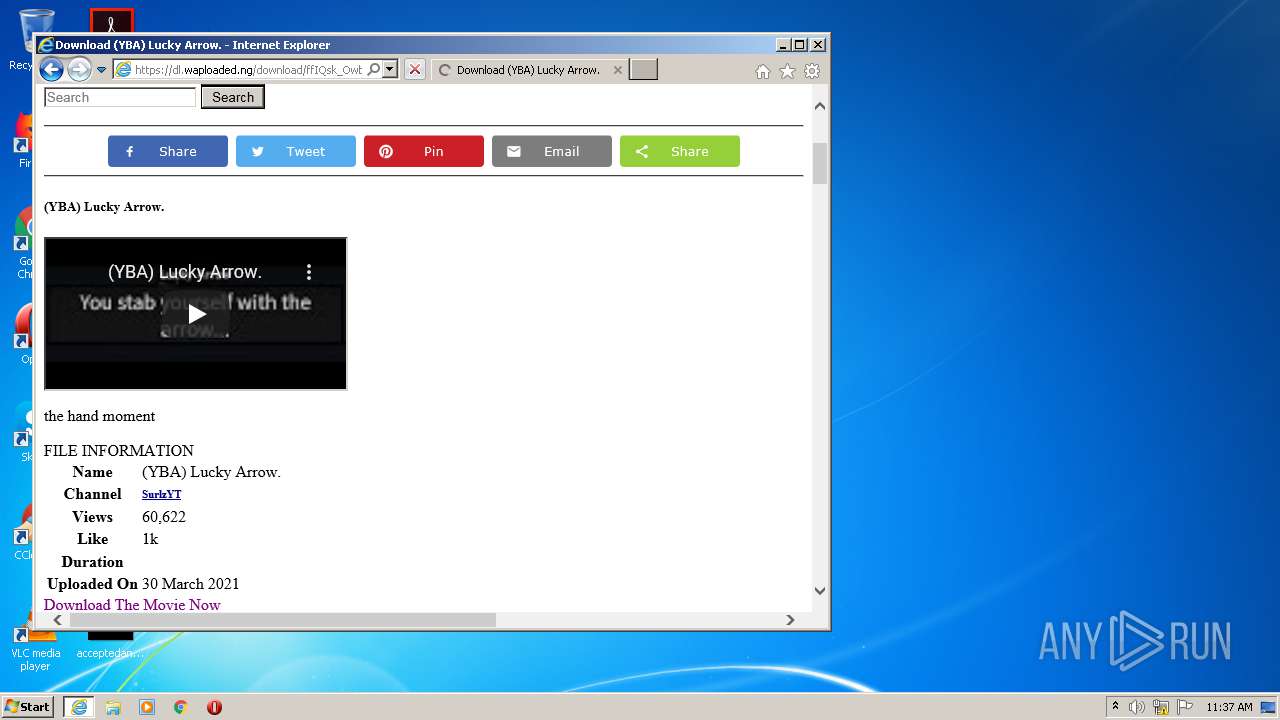Open Google Chrome taskbar icon
1280x720 pixels.
coord(181,707)
